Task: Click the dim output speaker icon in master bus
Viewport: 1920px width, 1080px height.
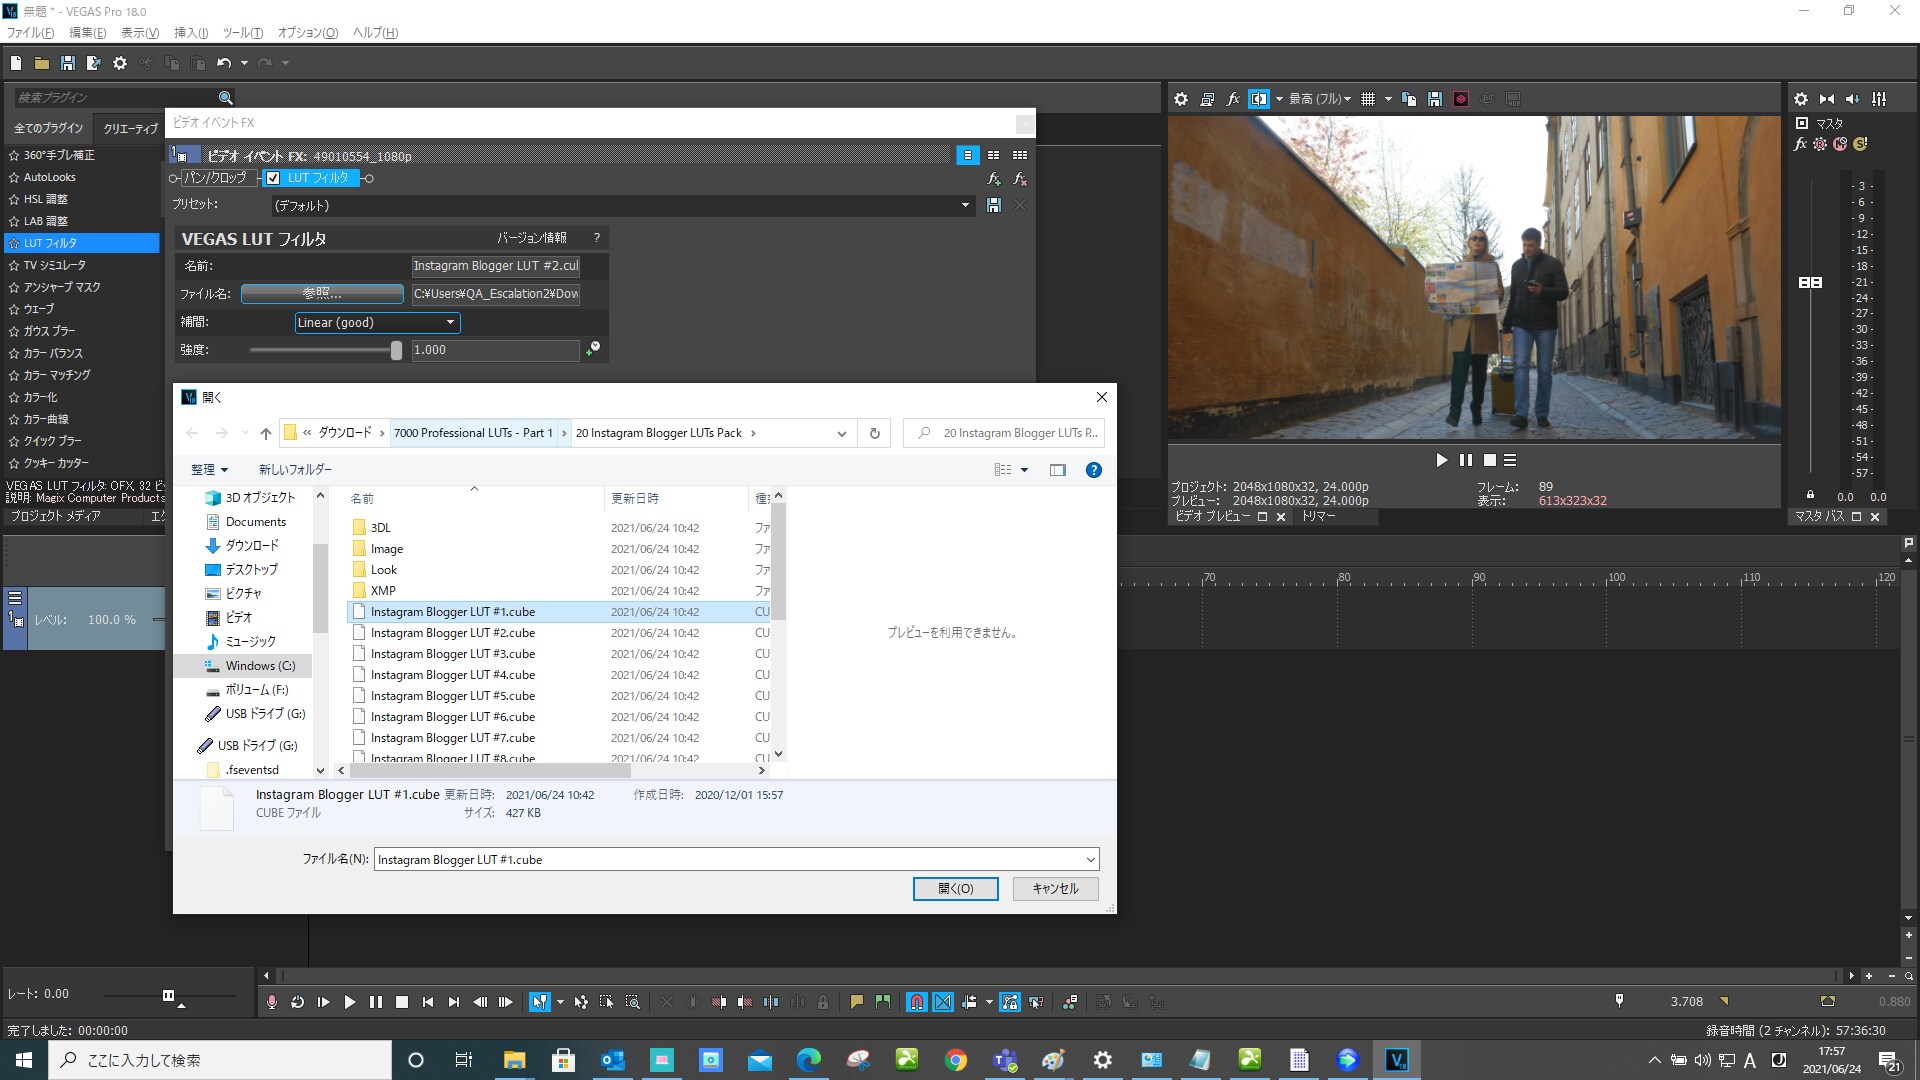Action: [x=1853, y=99]
